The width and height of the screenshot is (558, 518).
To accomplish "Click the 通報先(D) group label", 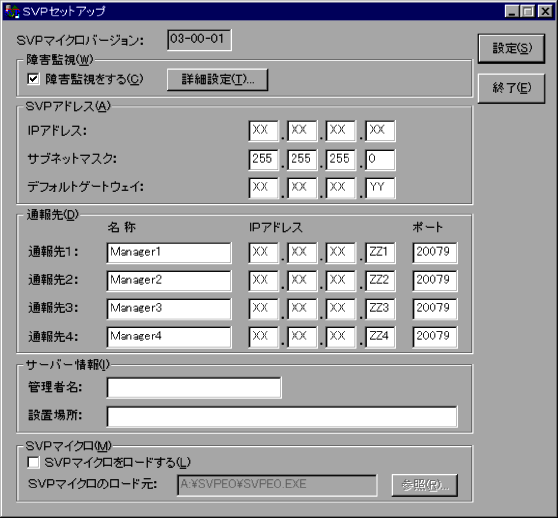I will pos(53,215).
